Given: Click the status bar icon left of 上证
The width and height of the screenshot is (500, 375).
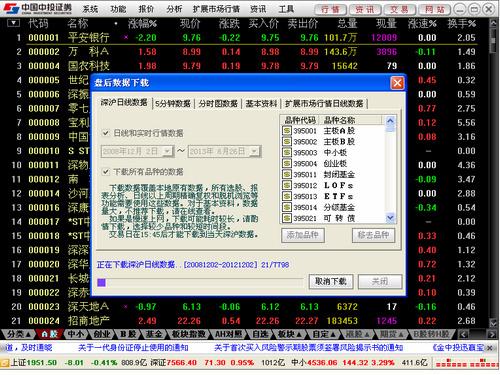Looking at the screenshot, I should point(5,362).
